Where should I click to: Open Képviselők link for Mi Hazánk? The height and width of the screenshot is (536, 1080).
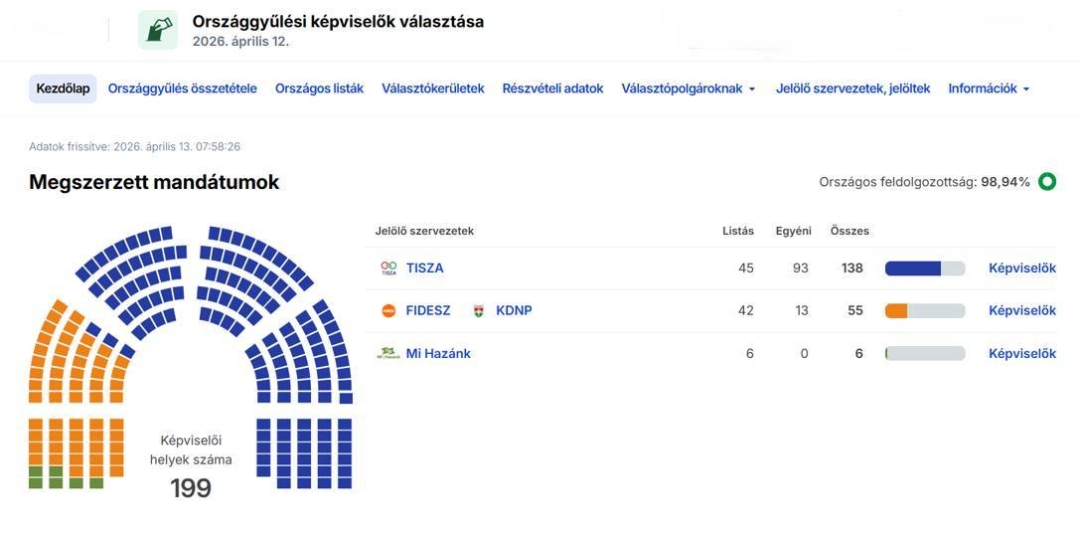click(1021, 353)
